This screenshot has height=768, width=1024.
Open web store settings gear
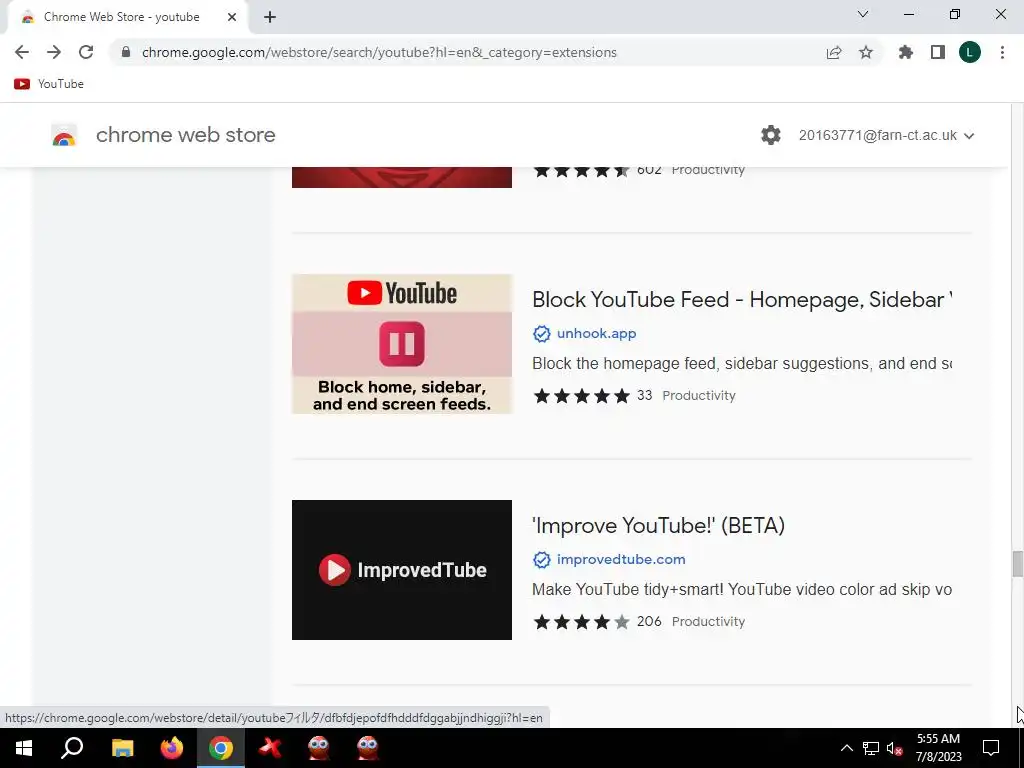pos(771,135)
